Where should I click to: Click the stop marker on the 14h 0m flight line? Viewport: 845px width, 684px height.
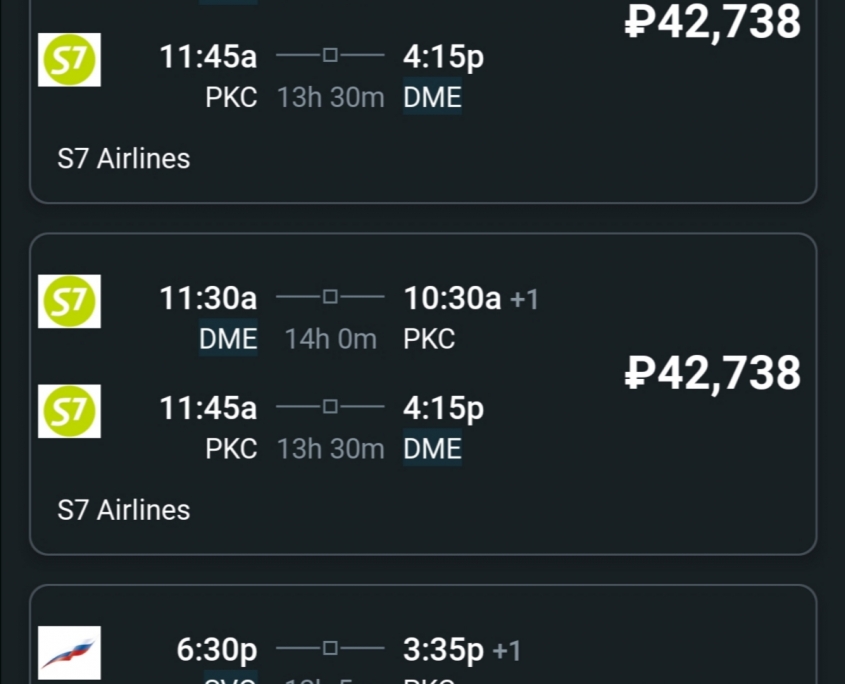(x=330, y=296)
